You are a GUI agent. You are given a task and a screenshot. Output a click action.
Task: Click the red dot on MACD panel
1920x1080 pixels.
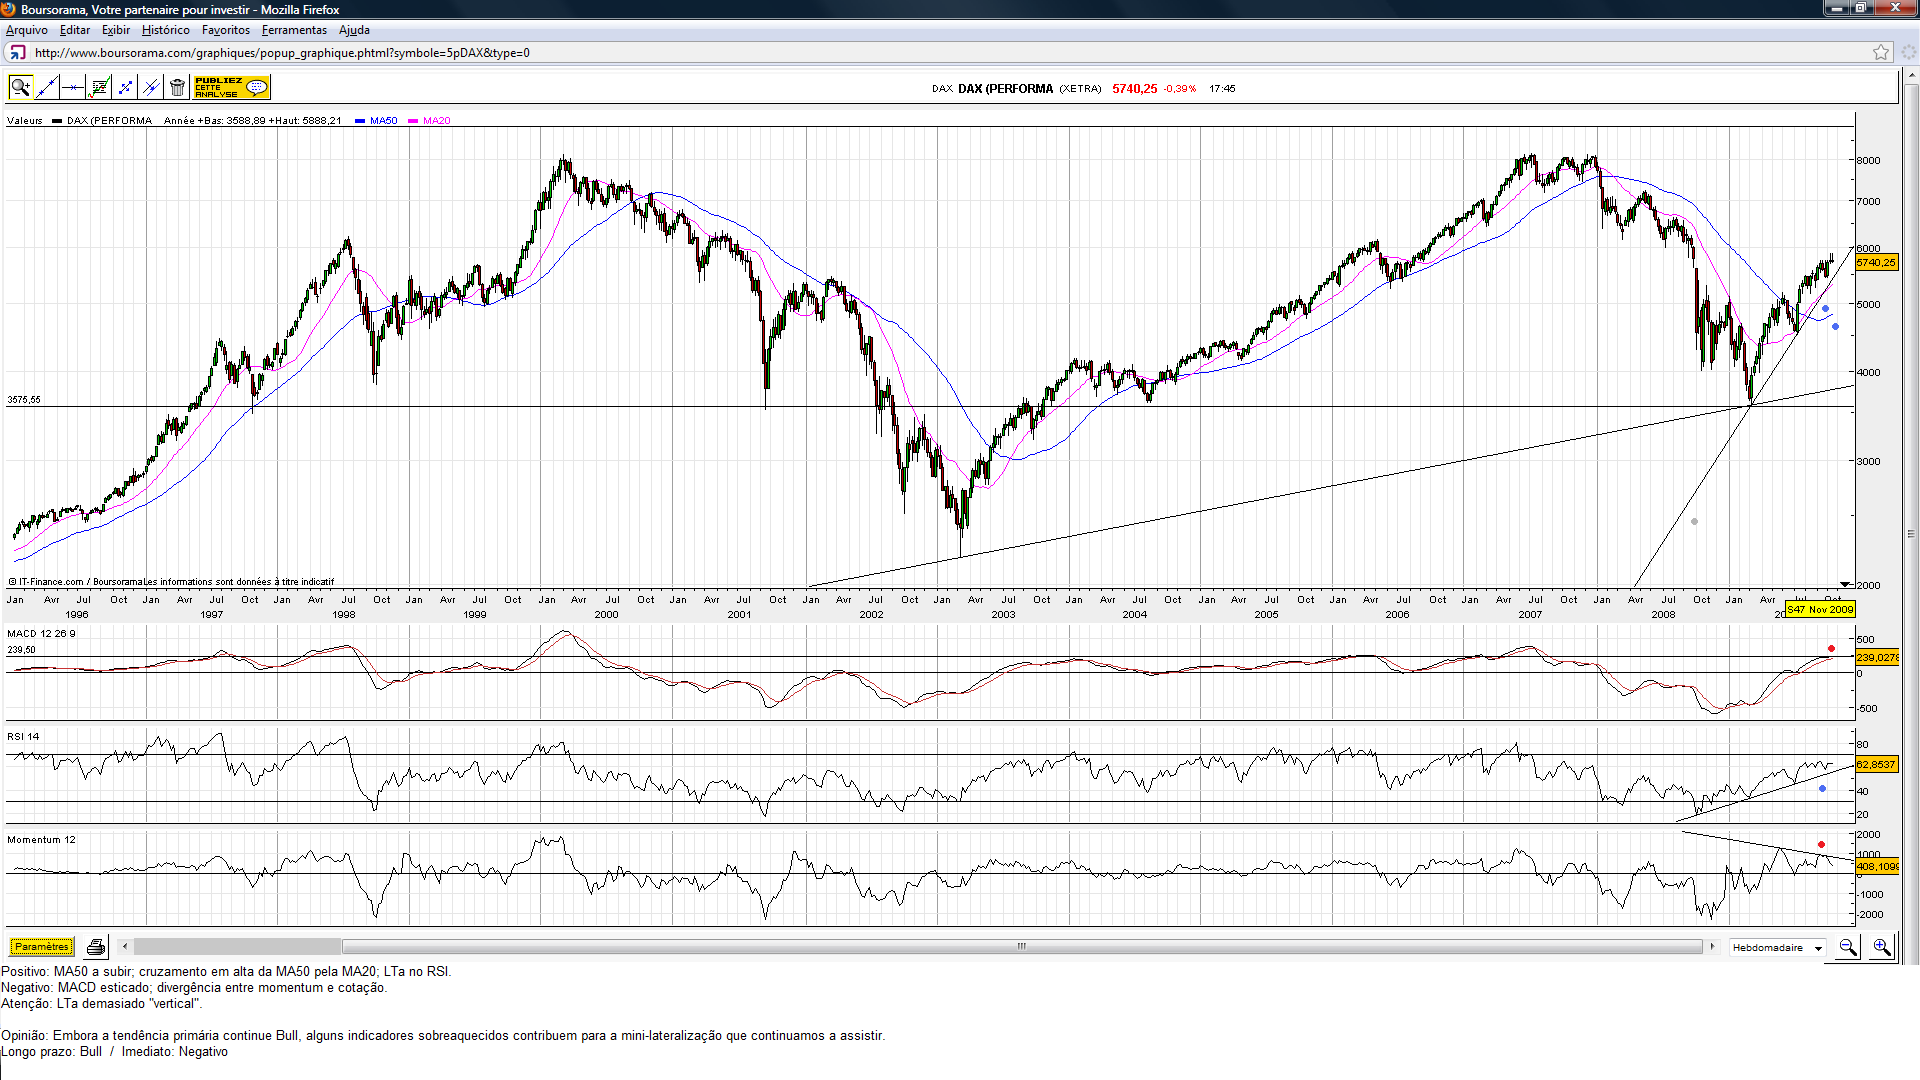1831,649
